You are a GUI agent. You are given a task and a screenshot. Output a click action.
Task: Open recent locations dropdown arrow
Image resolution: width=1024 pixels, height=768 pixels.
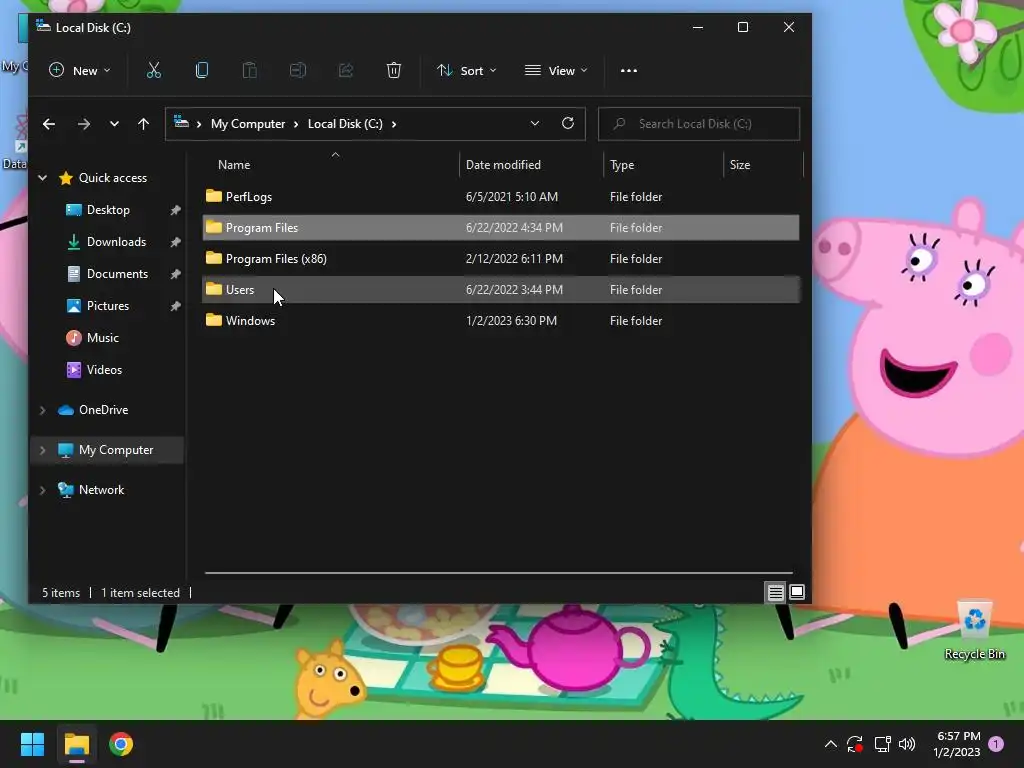pos(114,124)
